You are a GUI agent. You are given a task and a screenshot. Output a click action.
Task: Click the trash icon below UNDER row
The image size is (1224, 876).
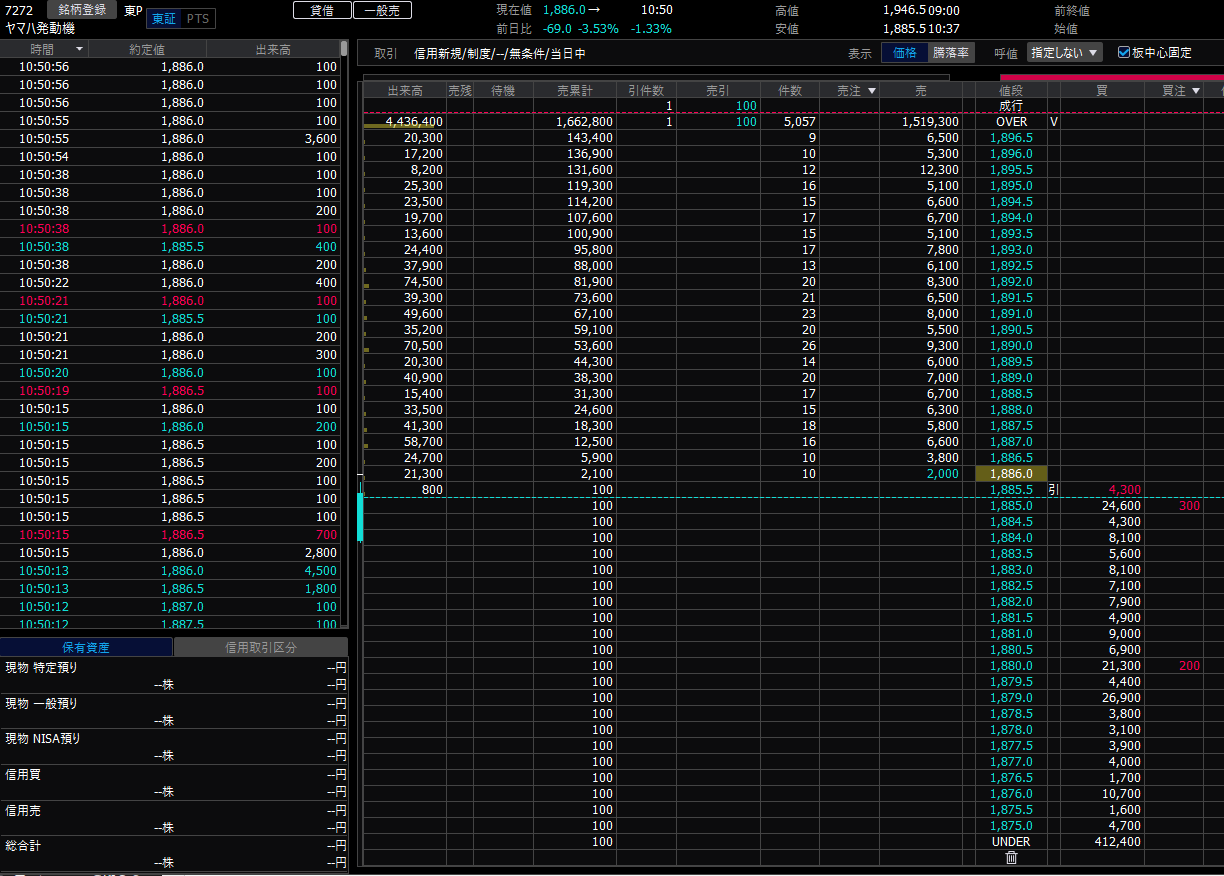(1011, 857)
